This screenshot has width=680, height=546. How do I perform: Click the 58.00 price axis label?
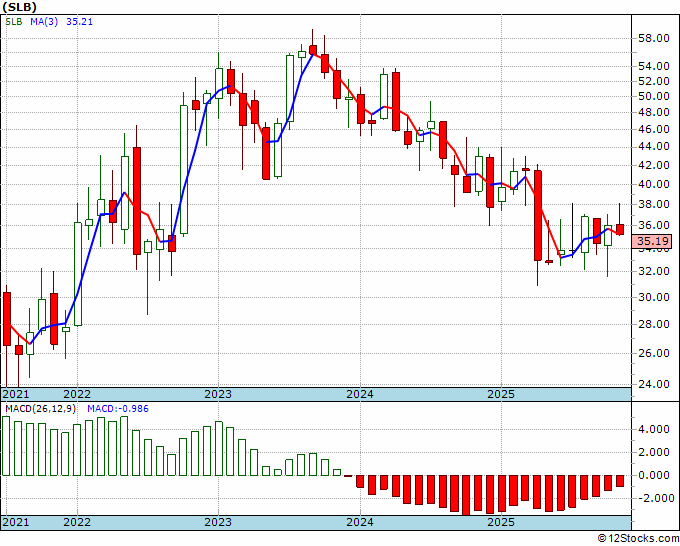tap(654, 39)
